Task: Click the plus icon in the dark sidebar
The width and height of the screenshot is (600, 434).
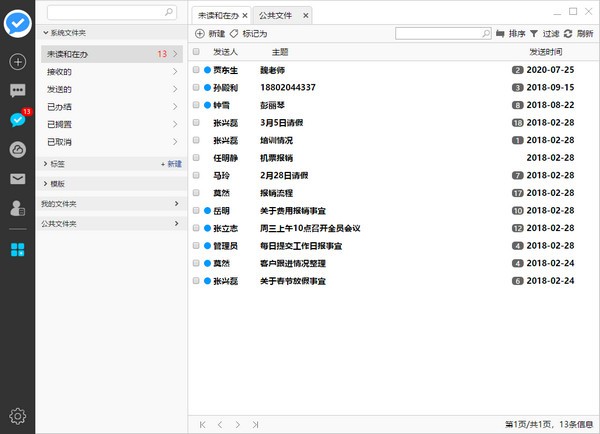Action: [17, 62]
